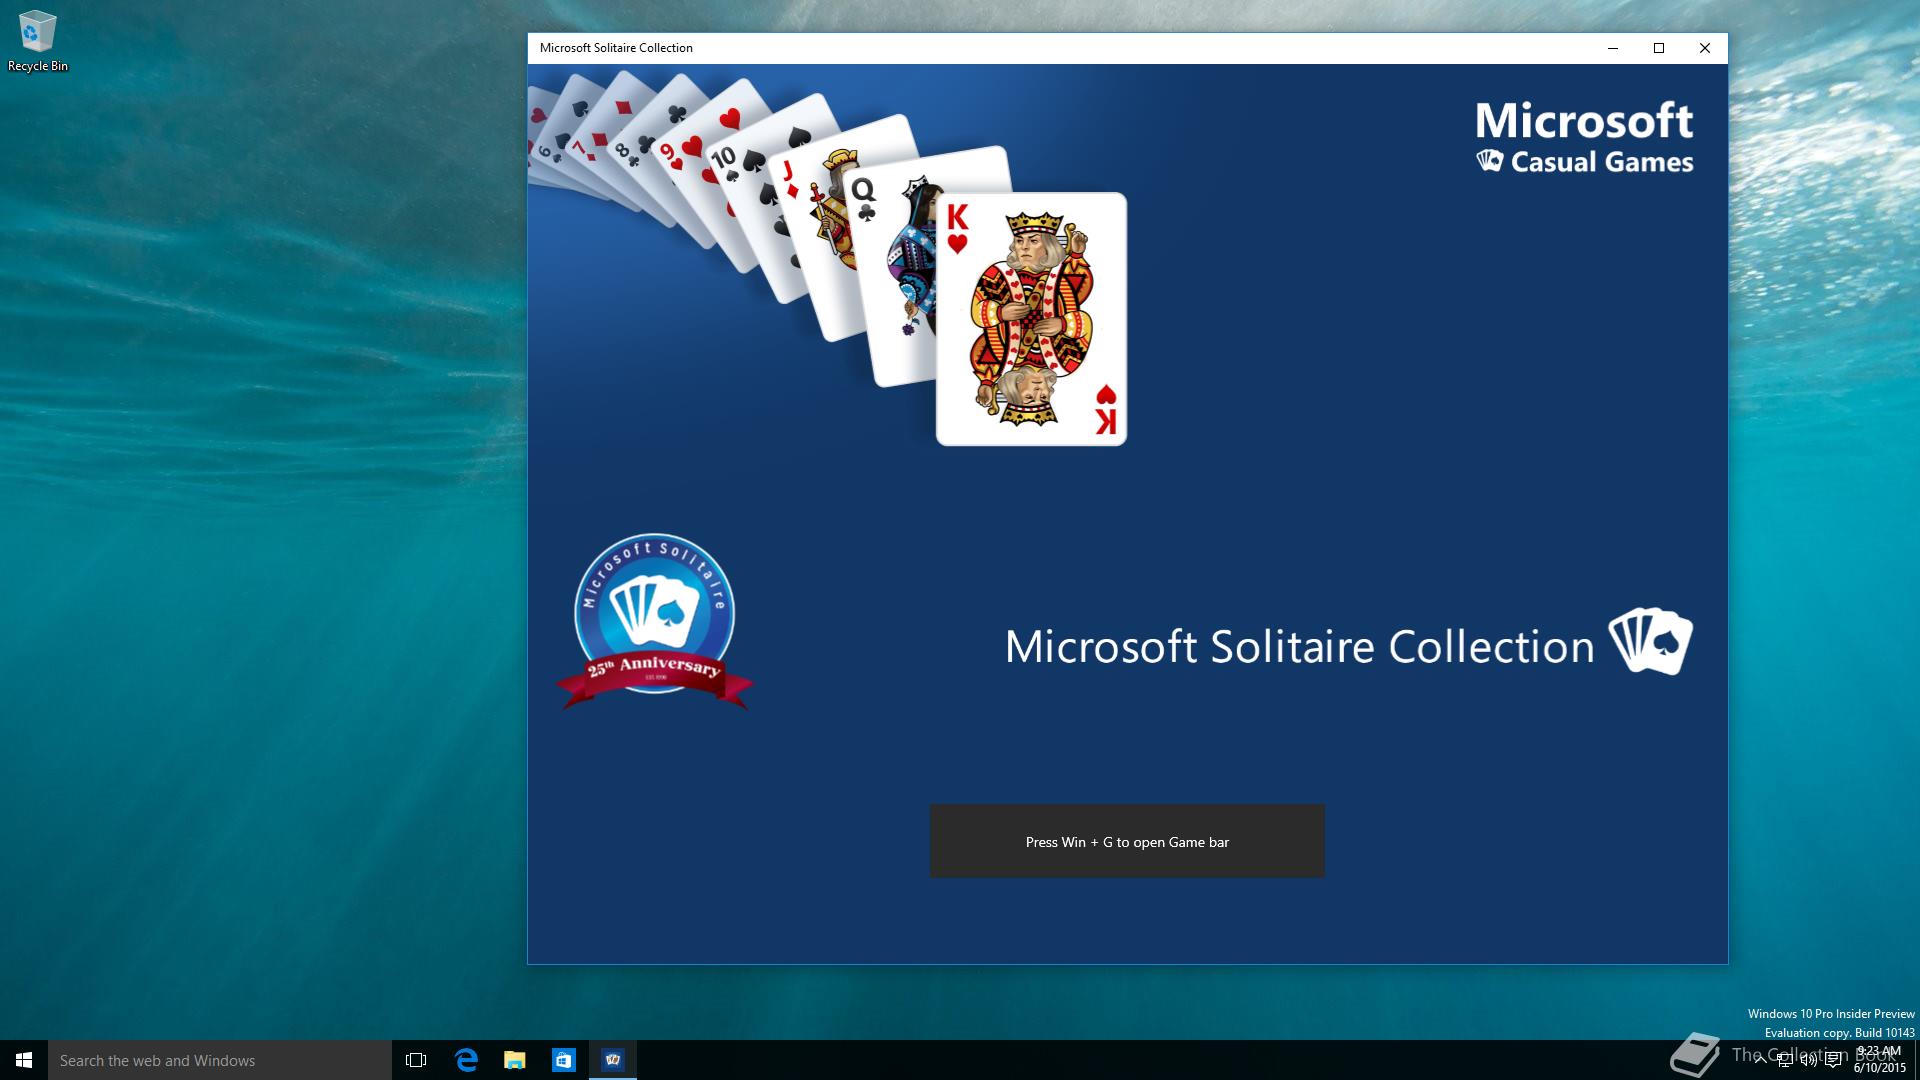Dismiss the Win + G Game bar prompt

click(x=1127, y=841)
